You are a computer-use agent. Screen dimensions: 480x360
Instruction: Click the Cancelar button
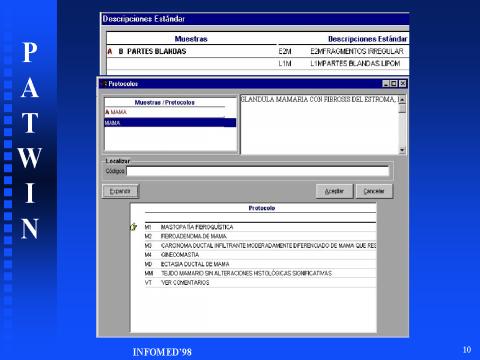(x=374, y=191)
